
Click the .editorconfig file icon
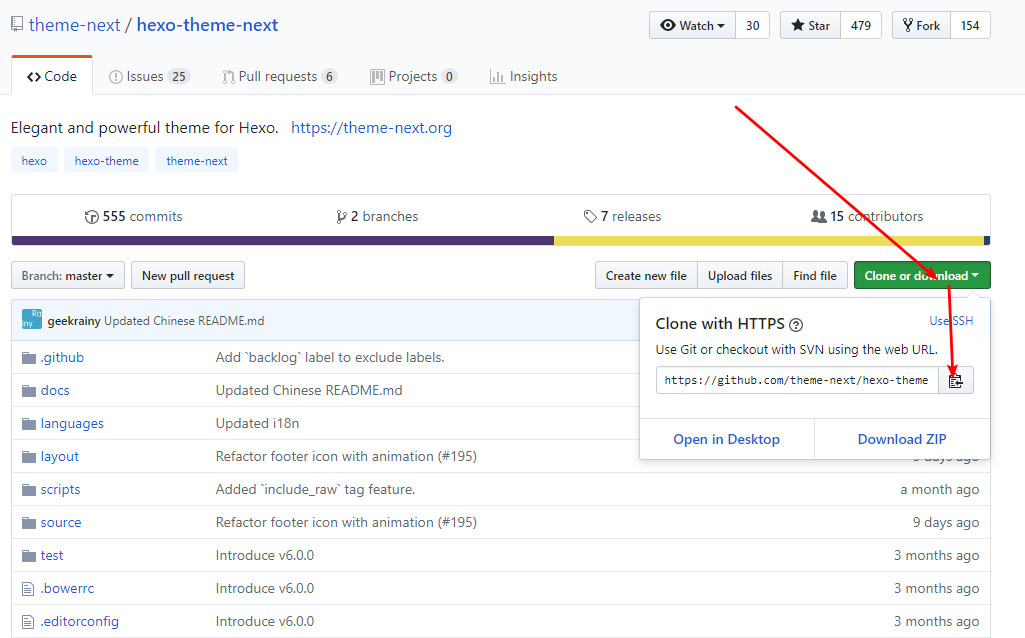pos(28,622)
